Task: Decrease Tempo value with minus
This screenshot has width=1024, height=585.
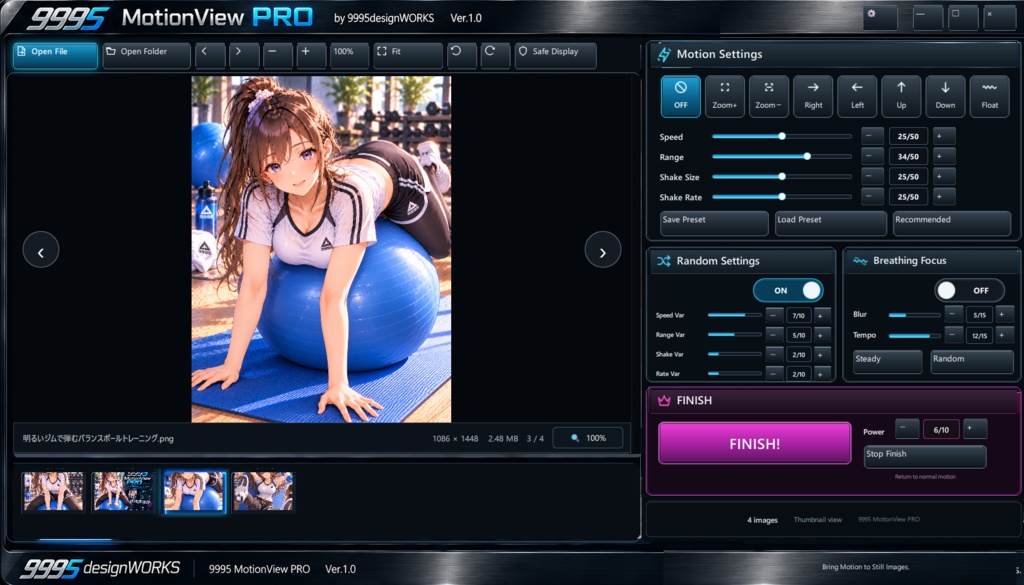Action: 954,335
